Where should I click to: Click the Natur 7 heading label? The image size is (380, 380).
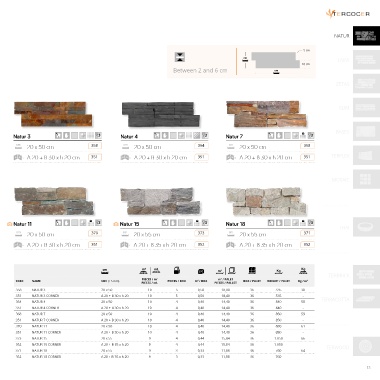pos(234,136)
